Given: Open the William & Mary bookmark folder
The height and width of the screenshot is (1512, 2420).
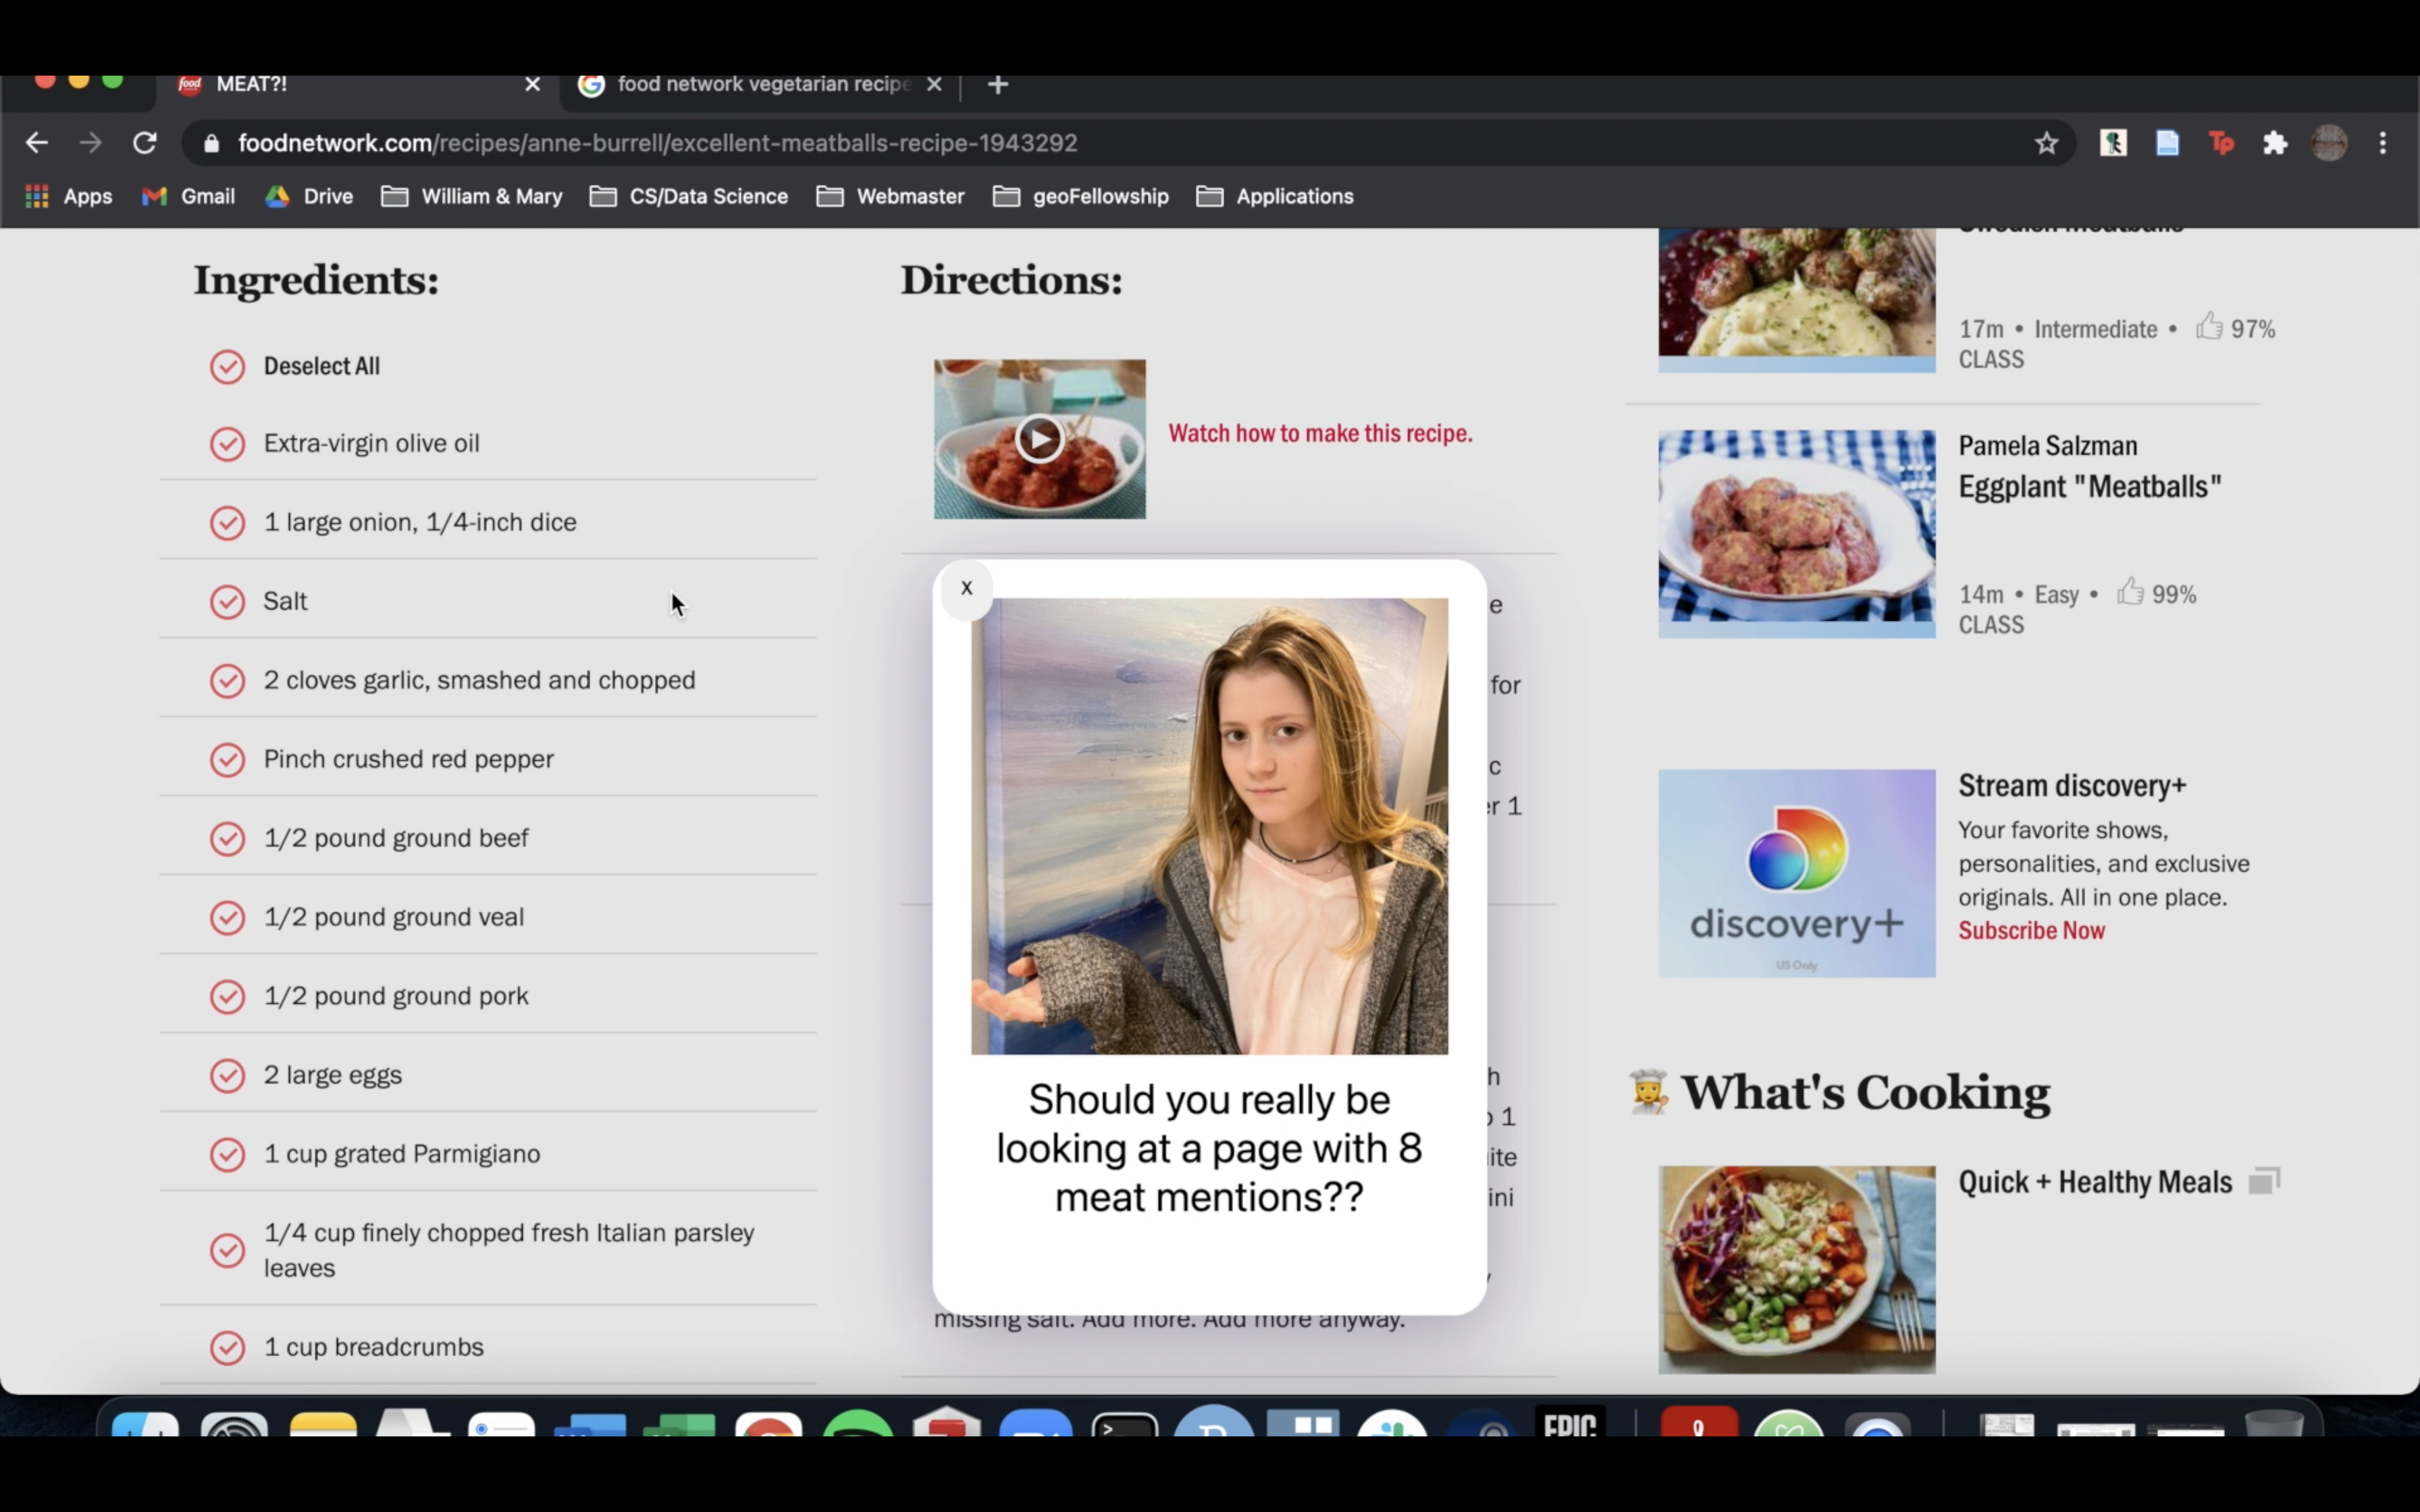Looking at the screenshot, I should pos(472,196).
